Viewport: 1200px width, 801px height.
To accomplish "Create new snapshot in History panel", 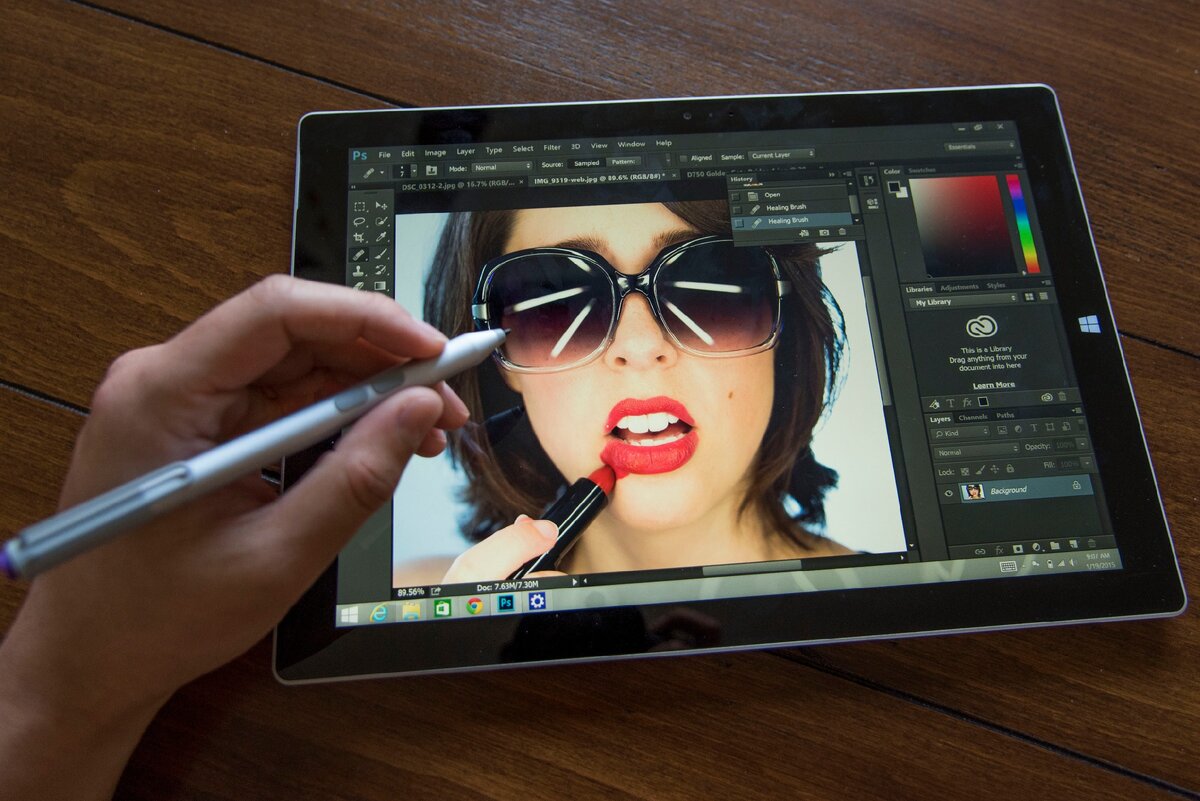I will [824, 232].
